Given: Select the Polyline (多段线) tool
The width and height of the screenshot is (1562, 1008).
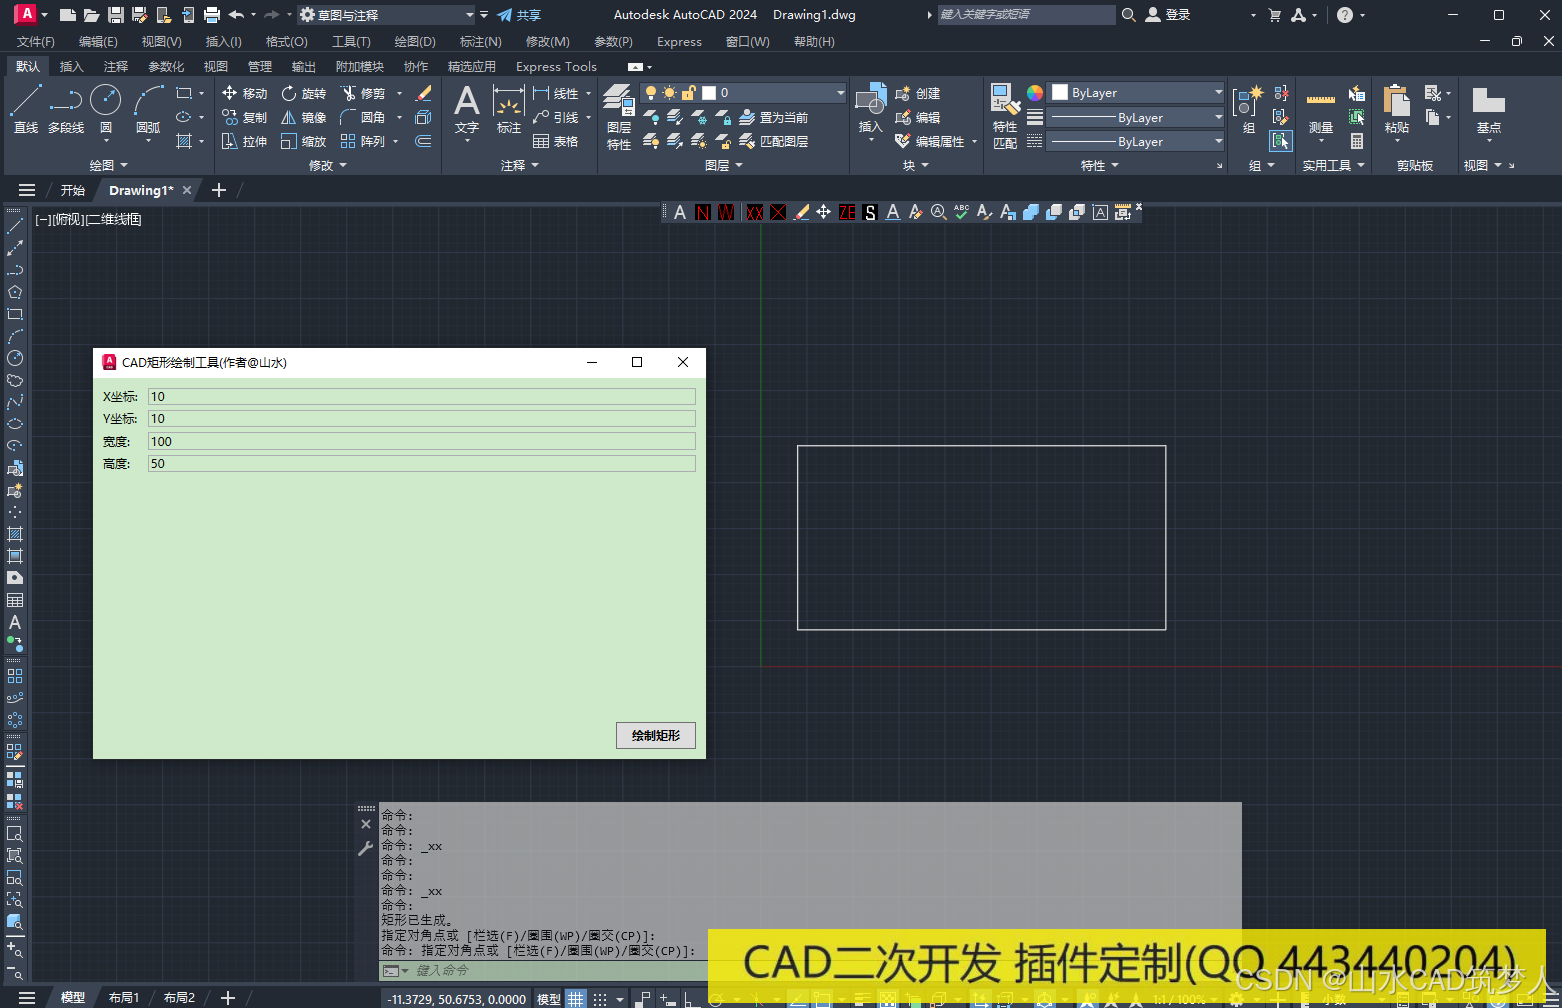Looking at the screenshot, I should click(66, 108).
